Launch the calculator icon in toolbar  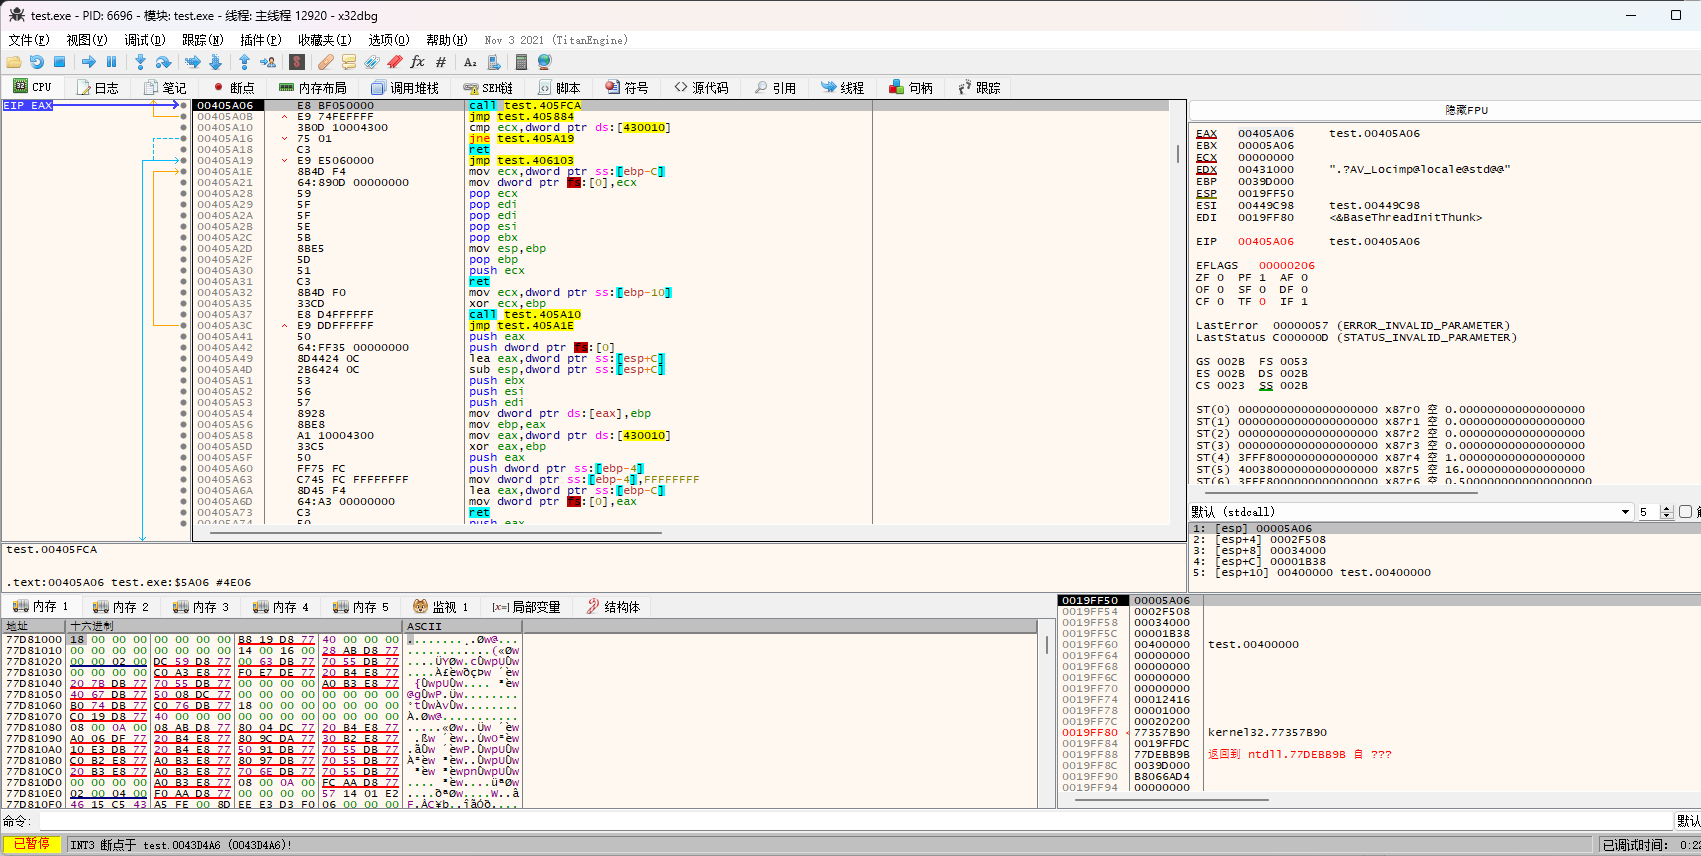521,62
